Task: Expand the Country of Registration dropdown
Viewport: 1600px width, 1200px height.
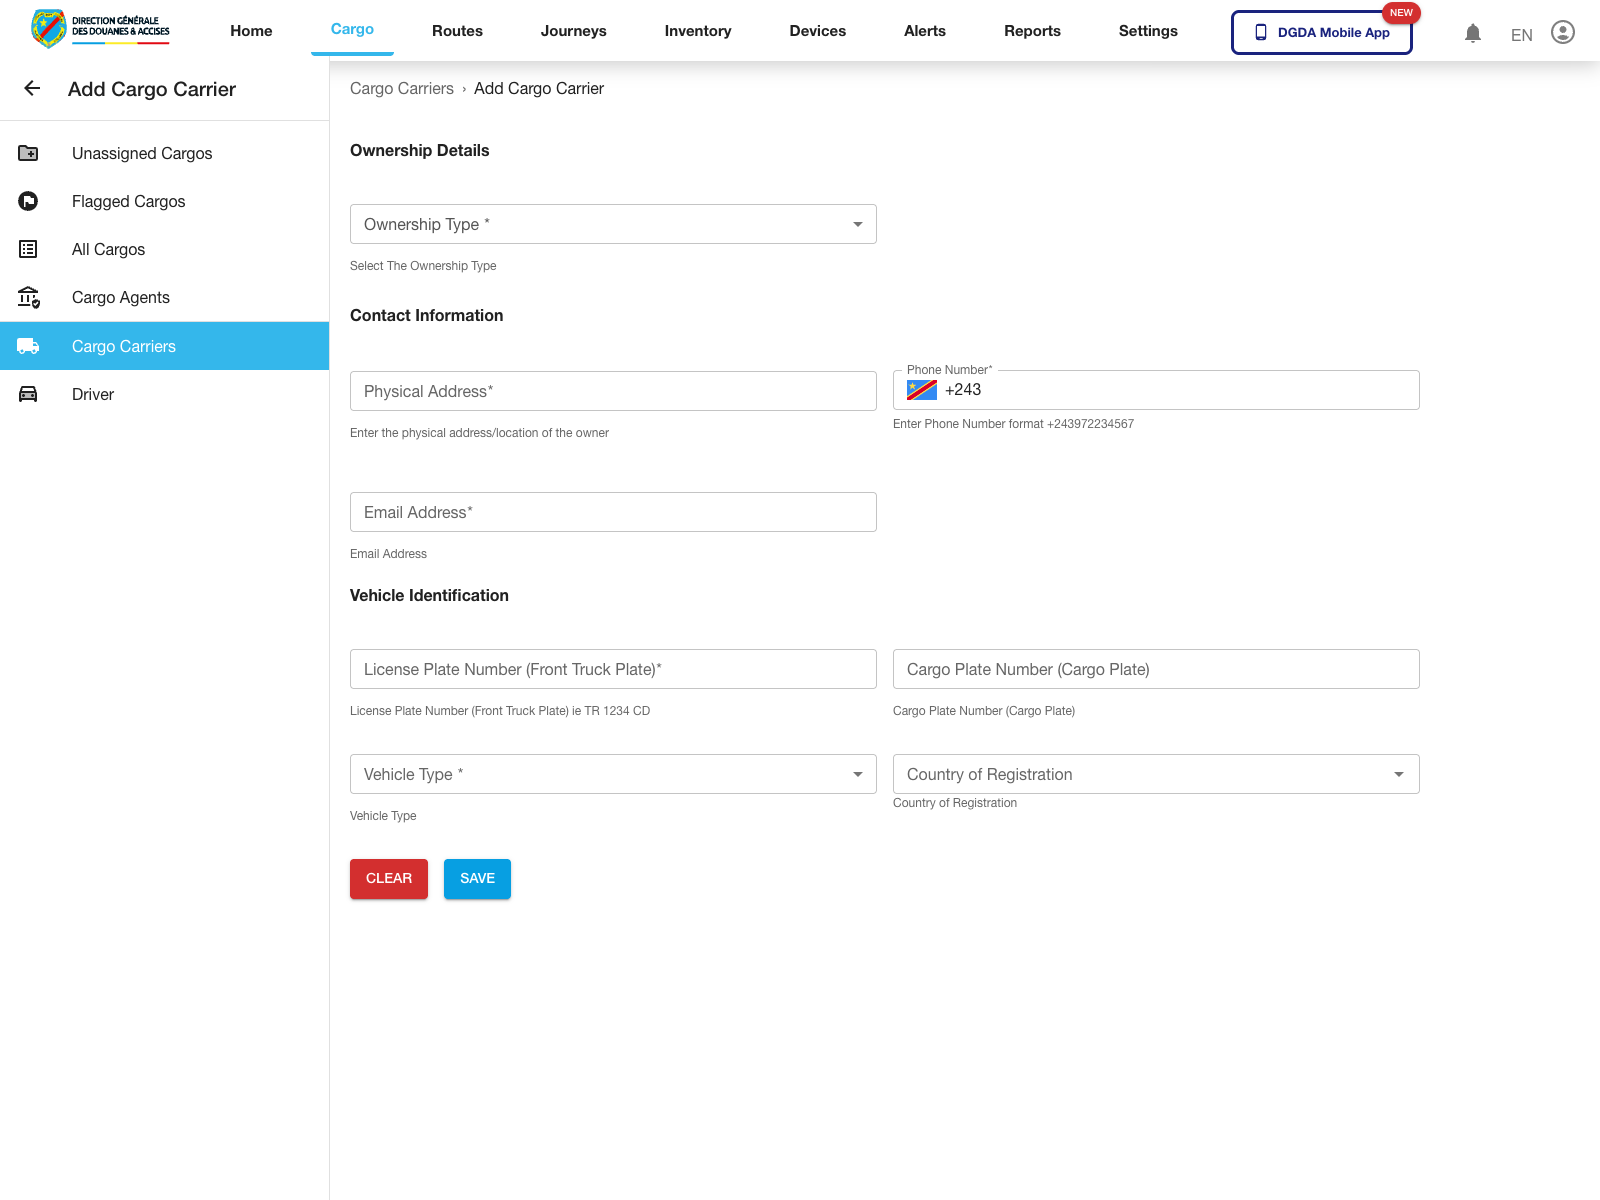Action: [1155, 774]
